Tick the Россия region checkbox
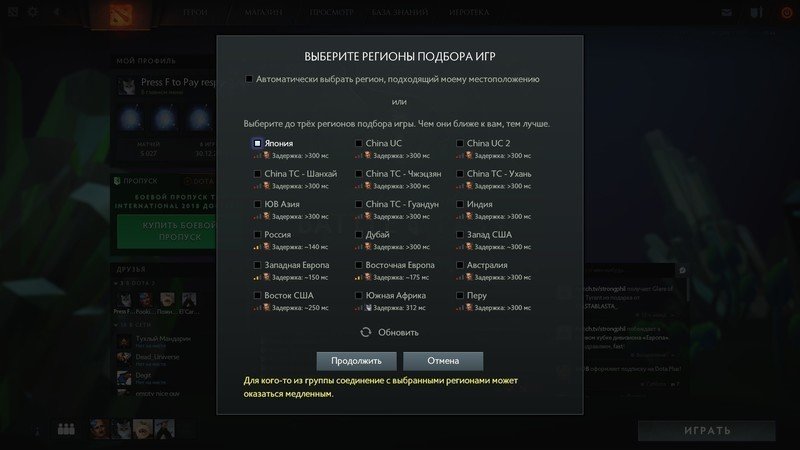The height and width of the screenshot is (450, 800). (257, 235)
